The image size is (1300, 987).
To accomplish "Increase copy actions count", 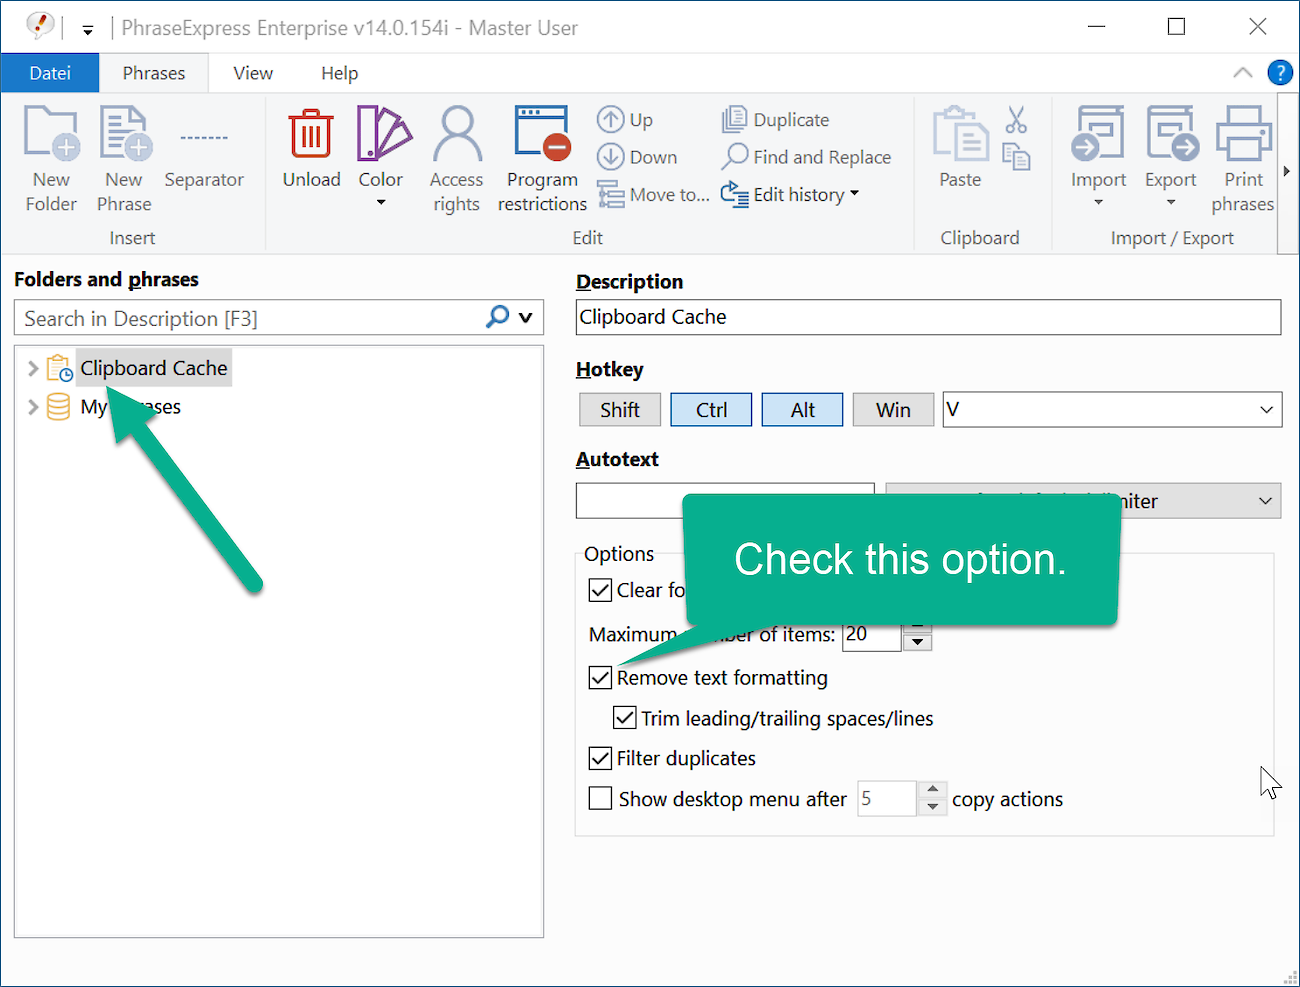I will [x=932, y=789].
